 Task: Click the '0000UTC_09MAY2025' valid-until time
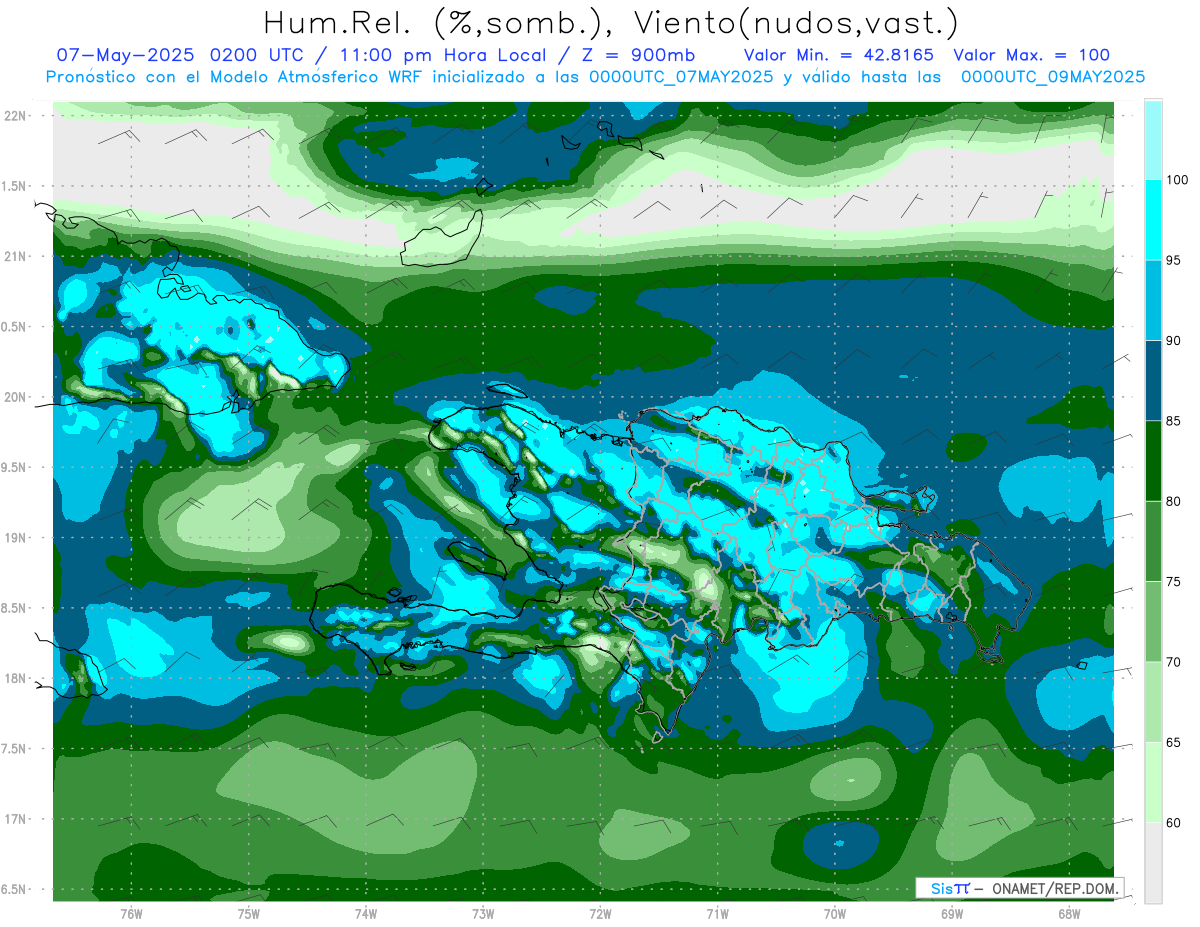click(x=1051, y=77)
